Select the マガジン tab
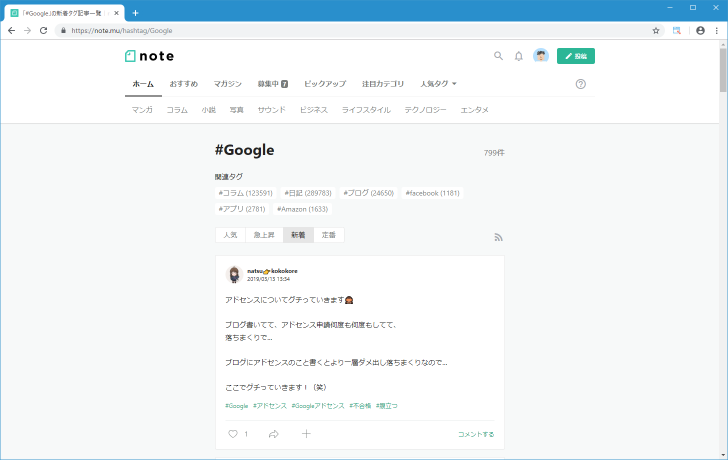Screen dimensions: 728x460 click(228, 84)
